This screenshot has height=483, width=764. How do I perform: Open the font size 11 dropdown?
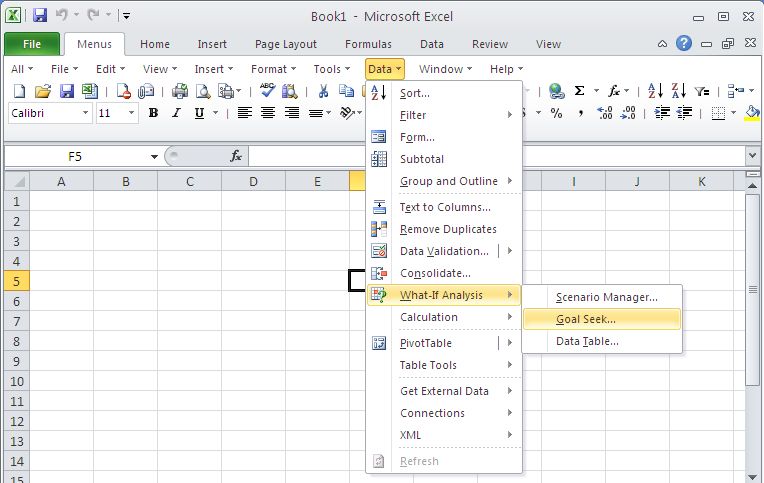point(131,114)
